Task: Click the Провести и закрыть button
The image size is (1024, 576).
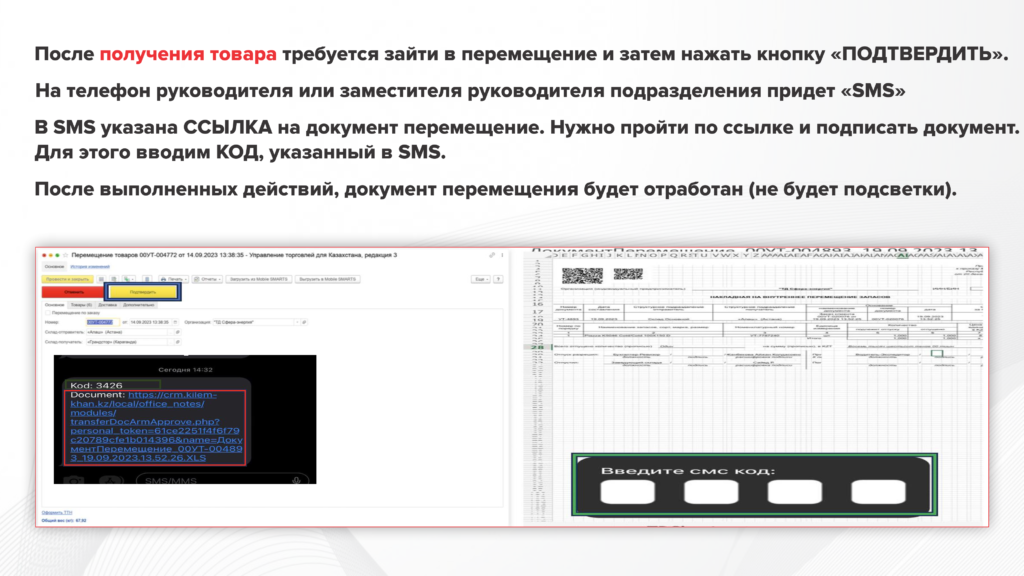Action: (67, 279)
